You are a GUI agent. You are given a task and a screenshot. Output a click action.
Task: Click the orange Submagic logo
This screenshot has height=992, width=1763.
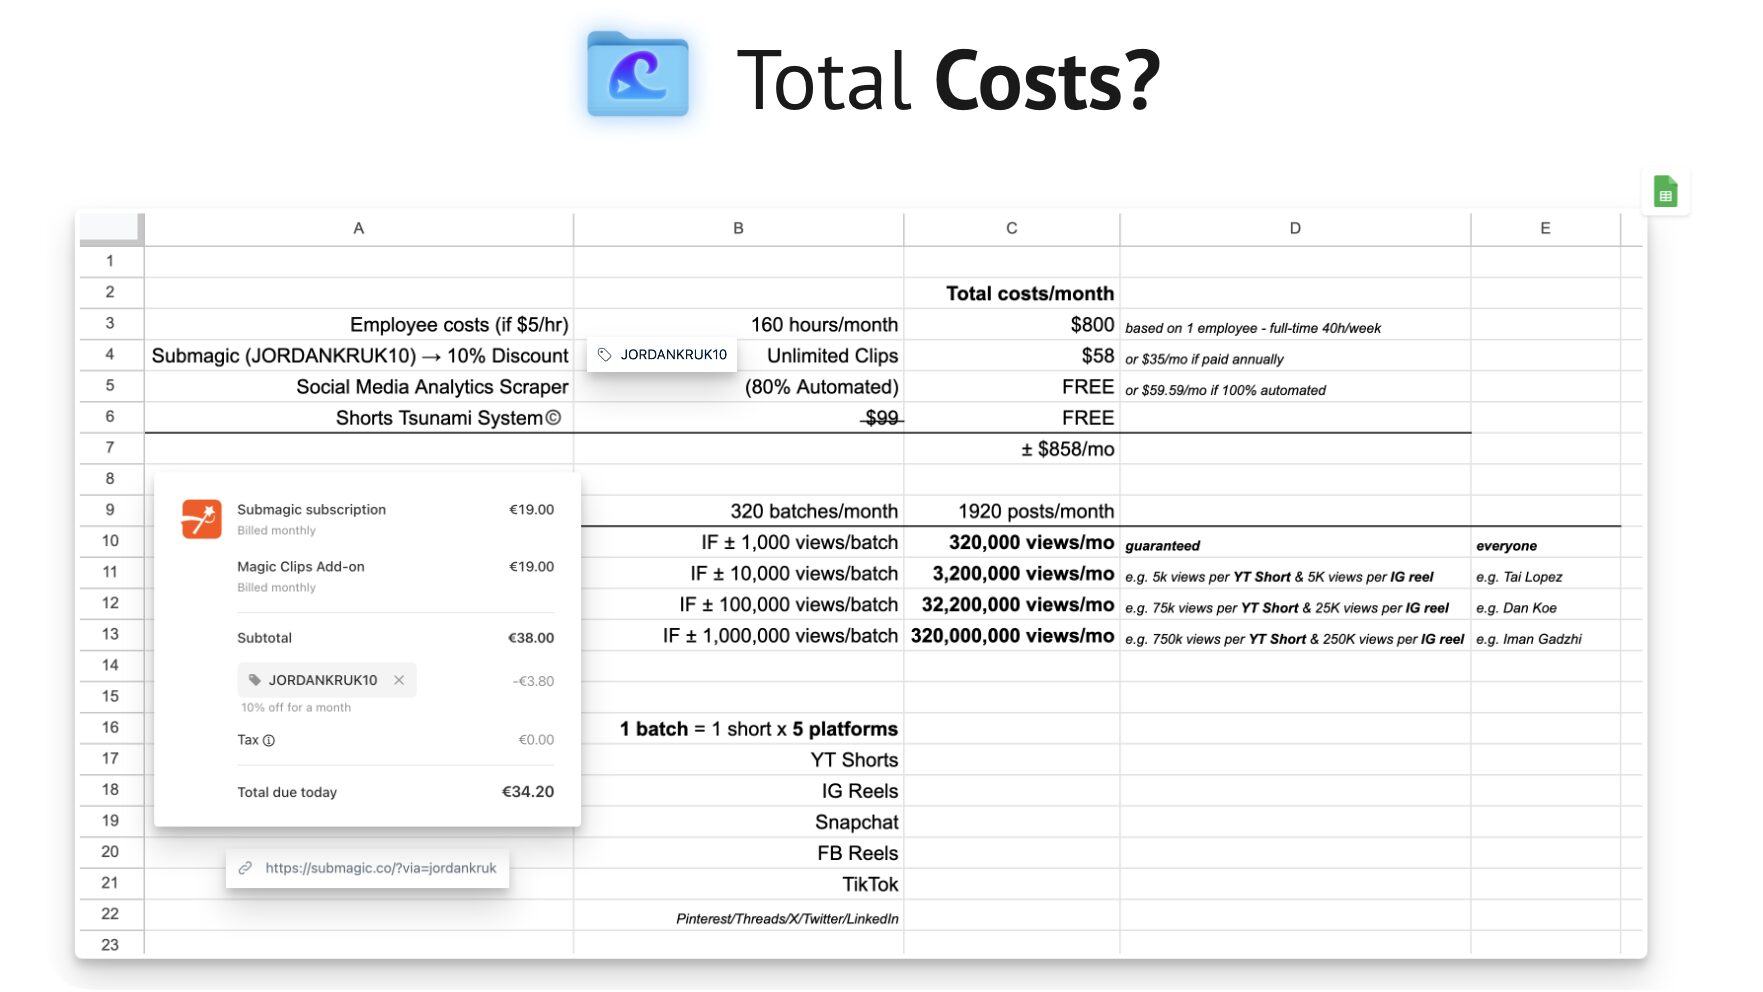tap(201, 519)
